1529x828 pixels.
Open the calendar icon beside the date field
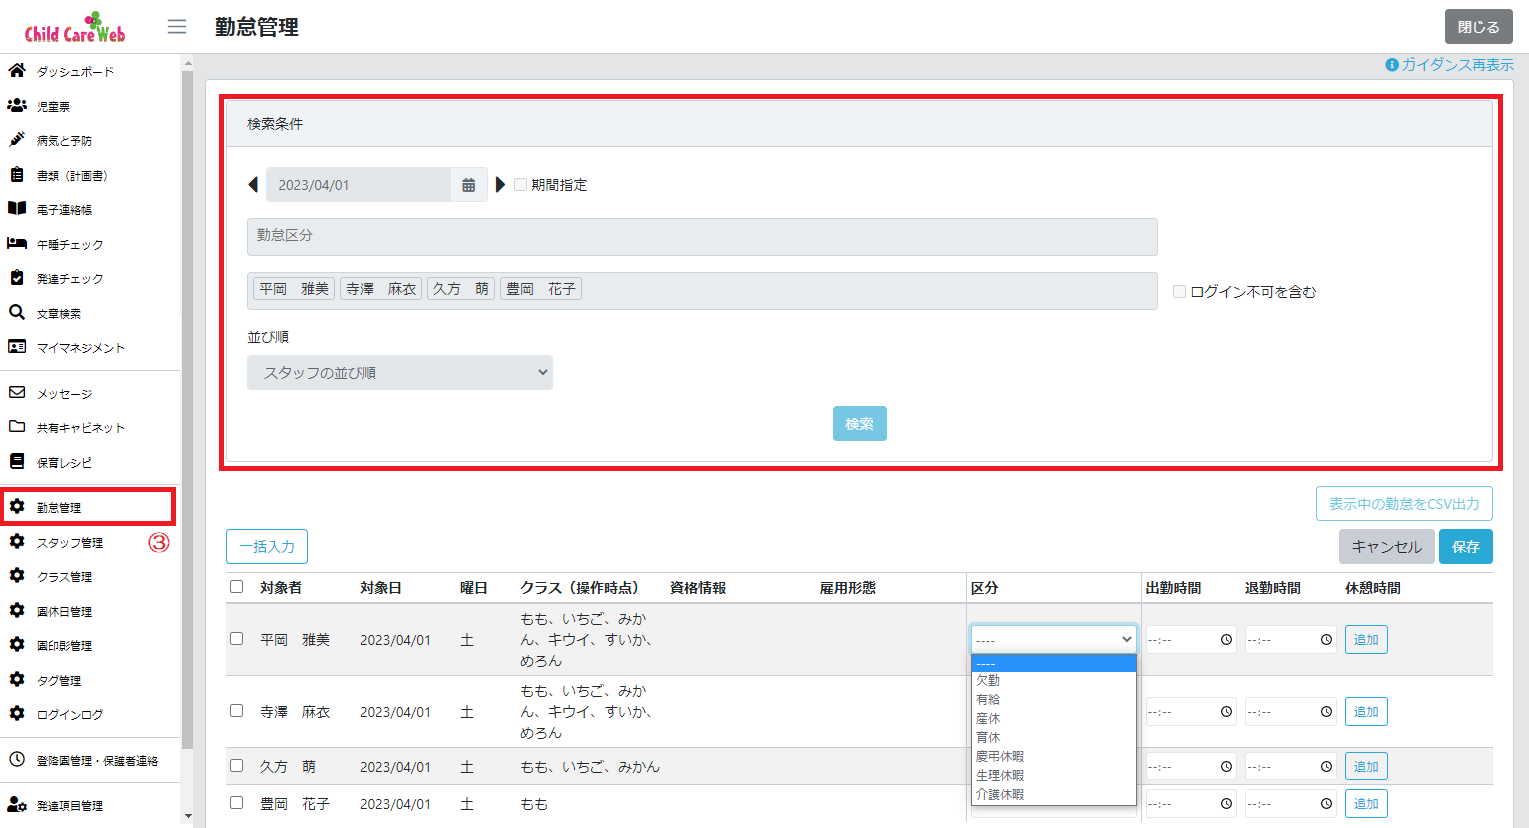467,184
